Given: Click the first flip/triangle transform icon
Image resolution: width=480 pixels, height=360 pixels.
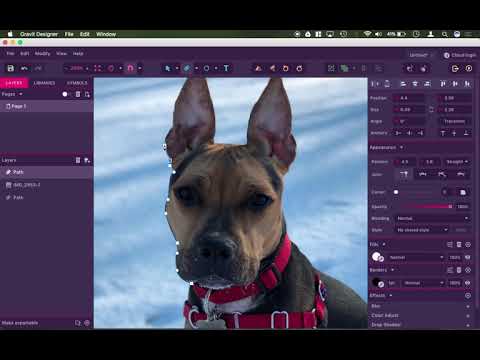Looking at the screenshot, I should click(258, 68).
